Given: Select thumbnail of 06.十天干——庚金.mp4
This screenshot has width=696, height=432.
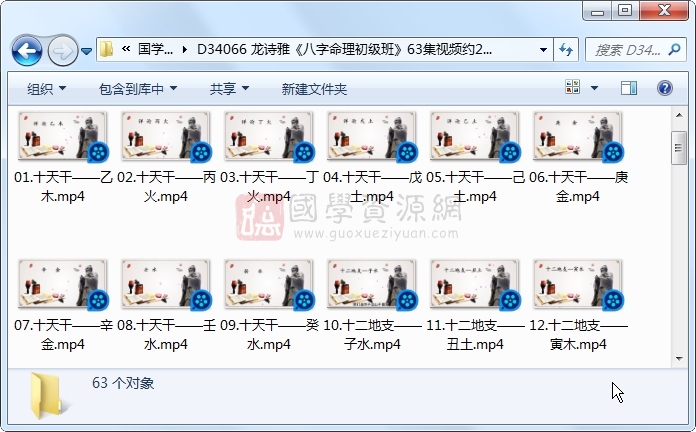Looking at the screenshot, I should click(577, 137).
